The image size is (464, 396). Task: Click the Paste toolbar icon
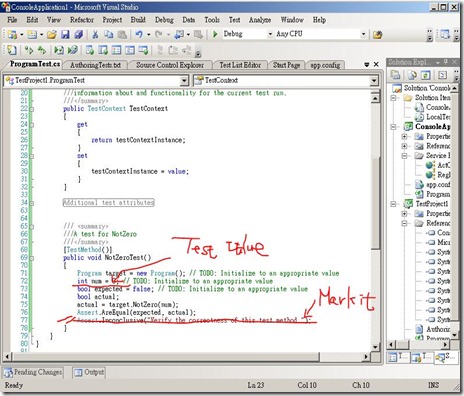click(122, 34)
